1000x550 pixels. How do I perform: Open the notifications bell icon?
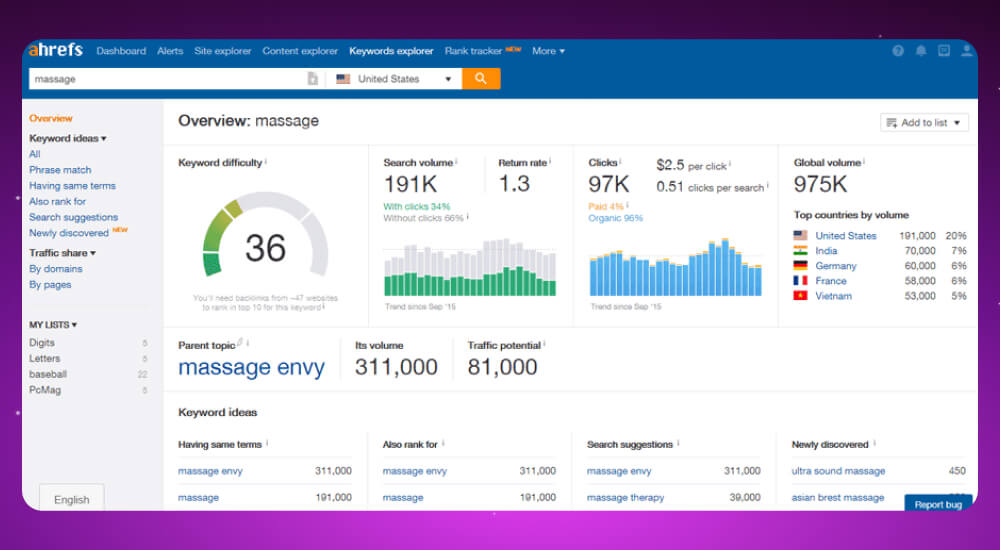click(x=921, y=51)
